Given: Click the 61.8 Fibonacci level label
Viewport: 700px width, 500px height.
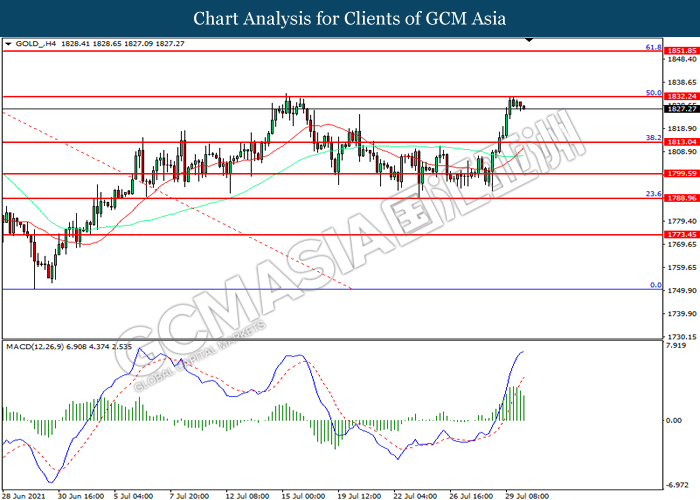Looking at the screenshot, I should (x=654, y=47).
